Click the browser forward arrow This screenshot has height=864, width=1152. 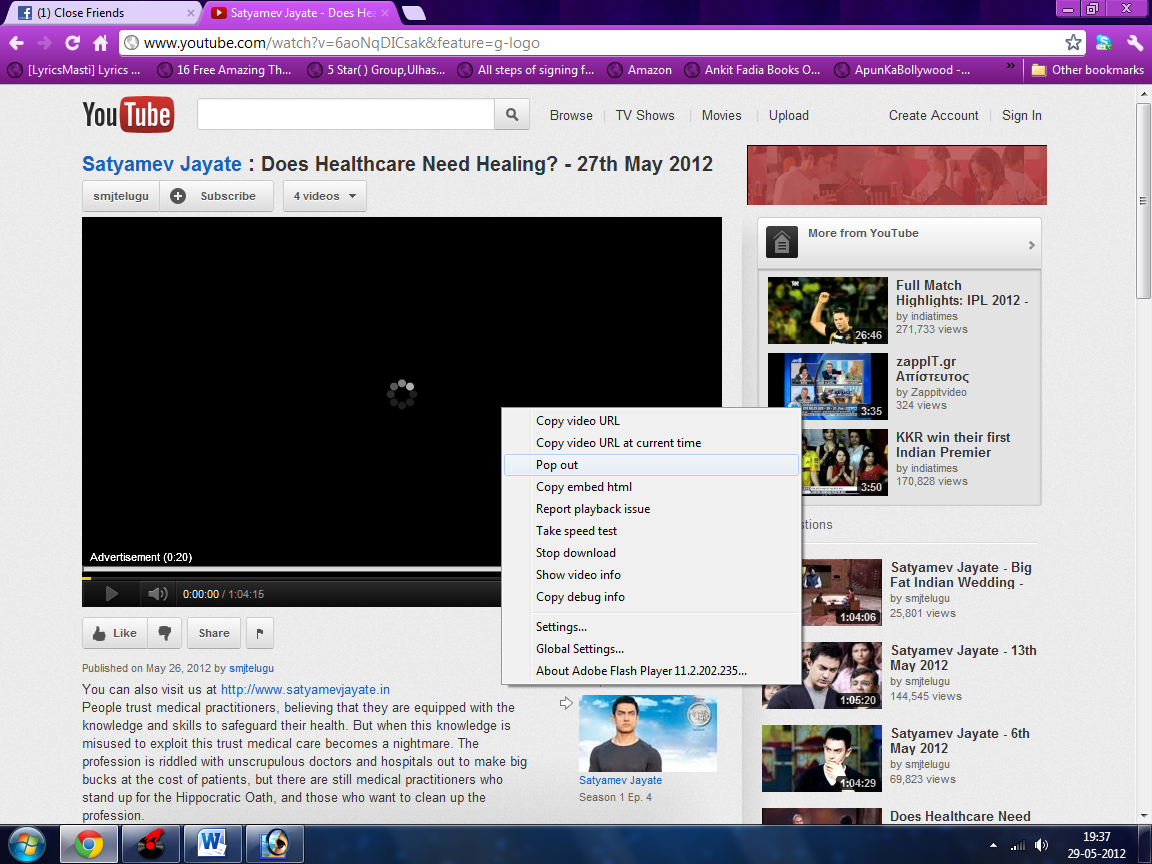(44, 43)
